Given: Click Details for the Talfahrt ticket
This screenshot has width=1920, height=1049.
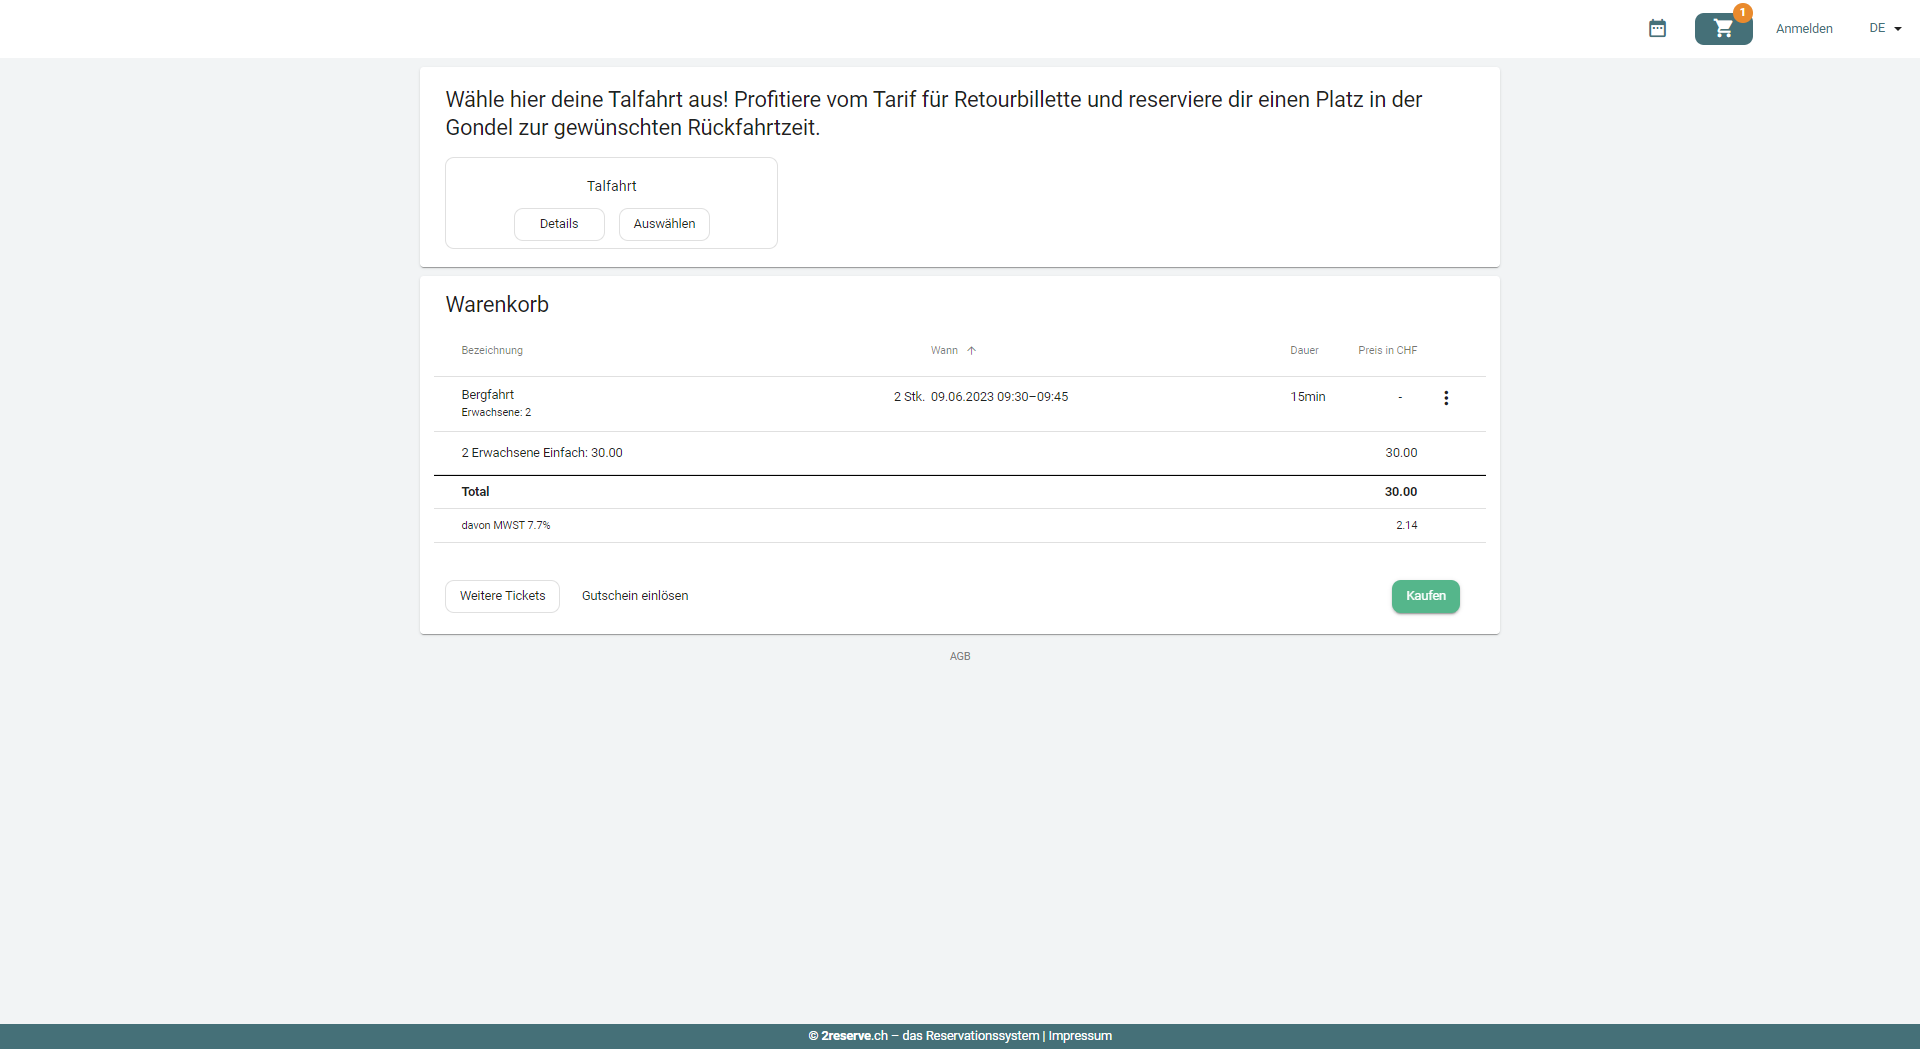Looking at the screenshot, I should coord(559,224).
